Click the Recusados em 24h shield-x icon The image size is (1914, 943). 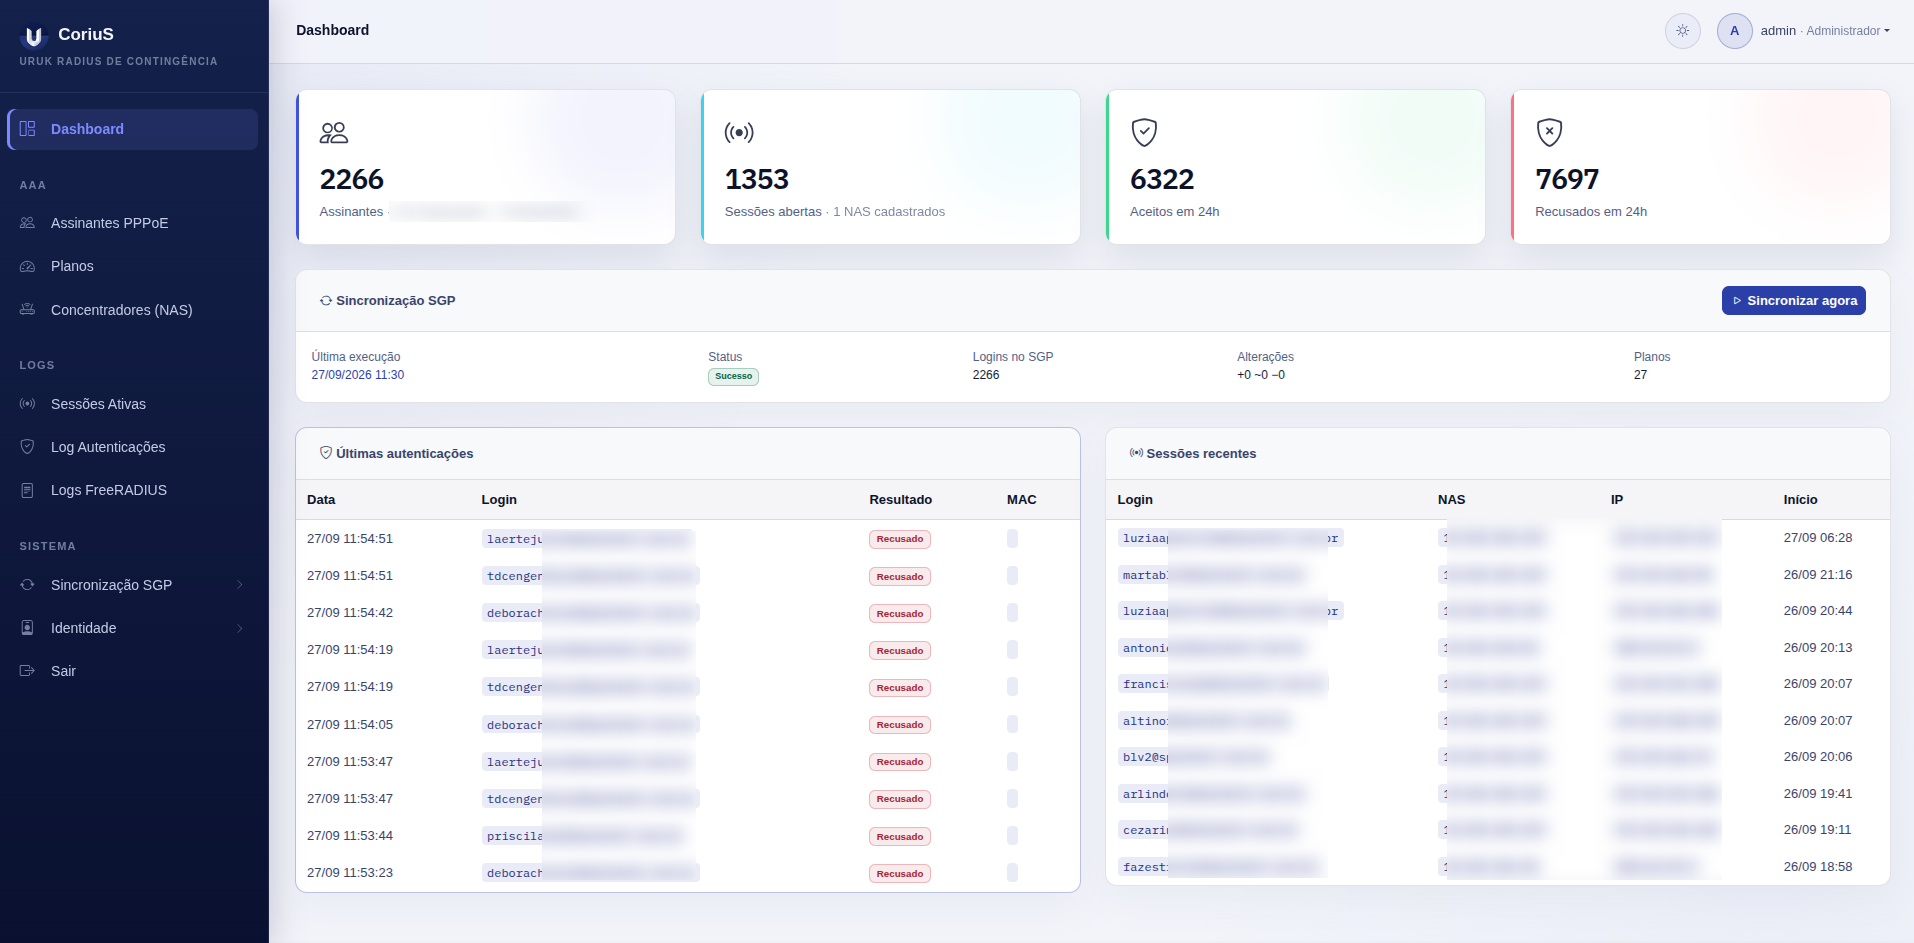(1549, 132)
